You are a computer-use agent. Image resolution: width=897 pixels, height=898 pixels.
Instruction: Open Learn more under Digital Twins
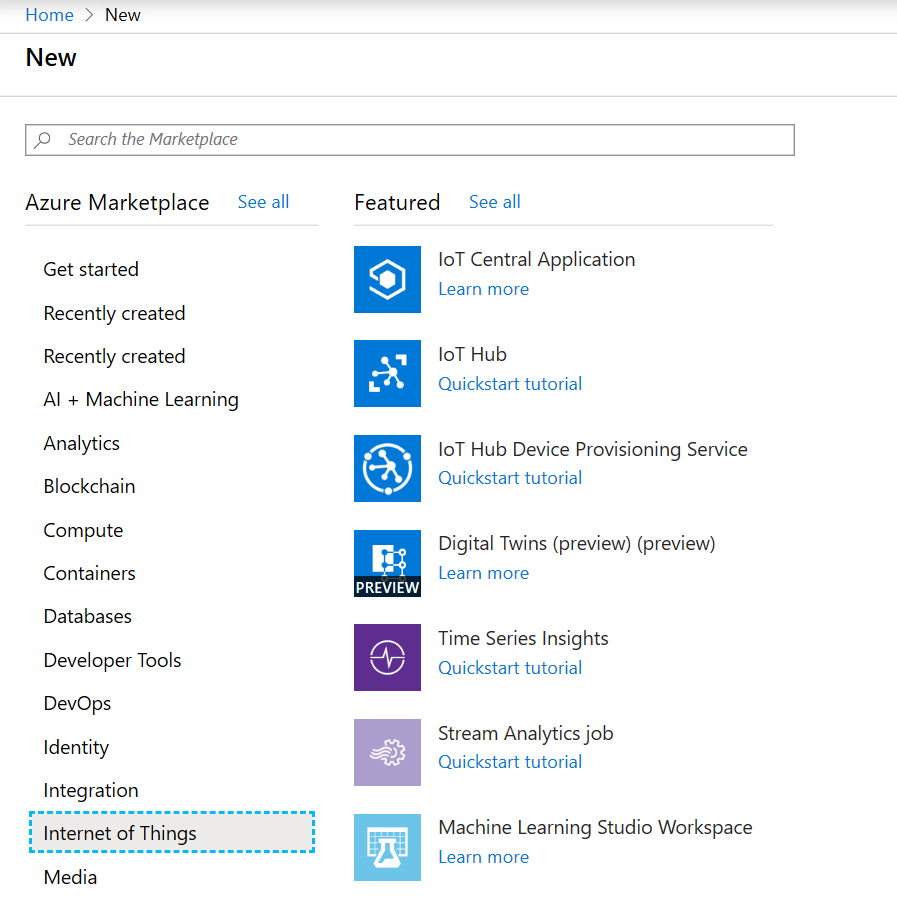coord(483,573)
